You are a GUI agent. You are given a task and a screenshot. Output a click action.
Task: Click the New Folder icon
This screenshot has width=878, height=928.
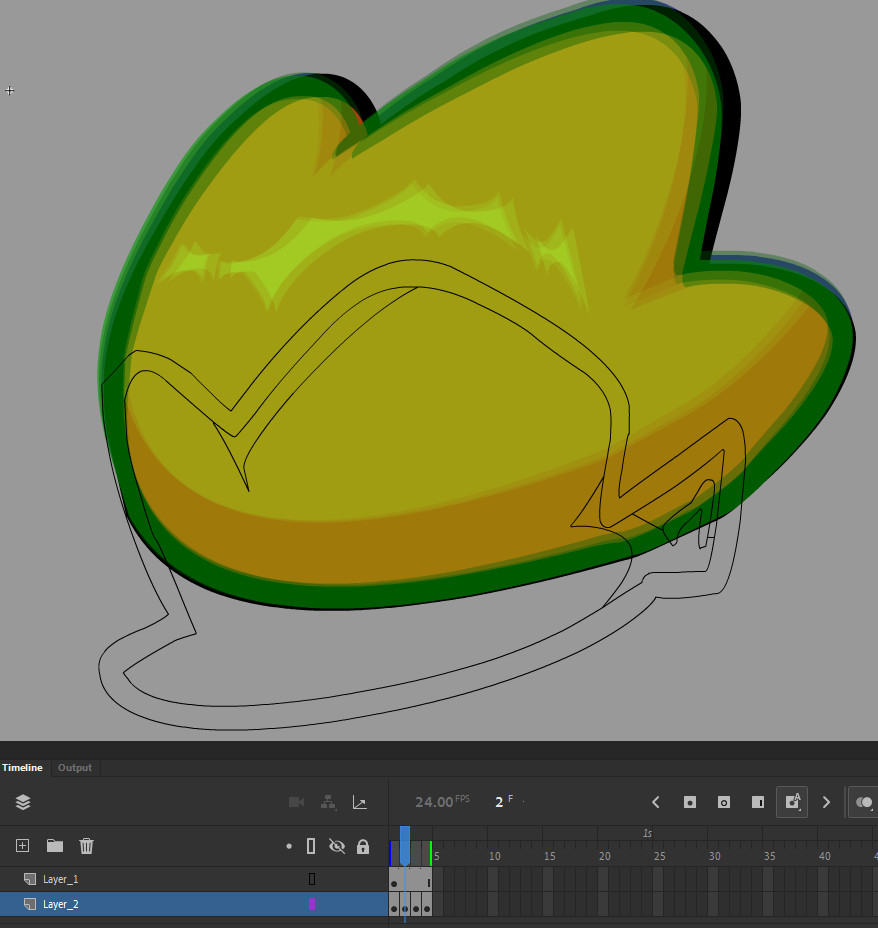coord(54,845)
